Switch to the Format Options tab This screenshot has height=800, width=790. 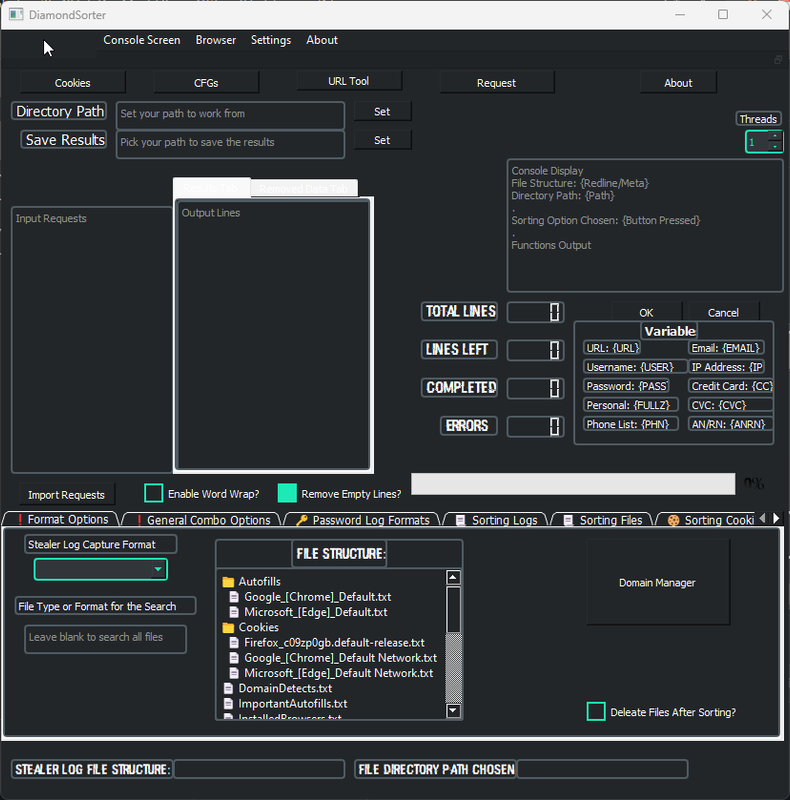[x=61, y=519]
